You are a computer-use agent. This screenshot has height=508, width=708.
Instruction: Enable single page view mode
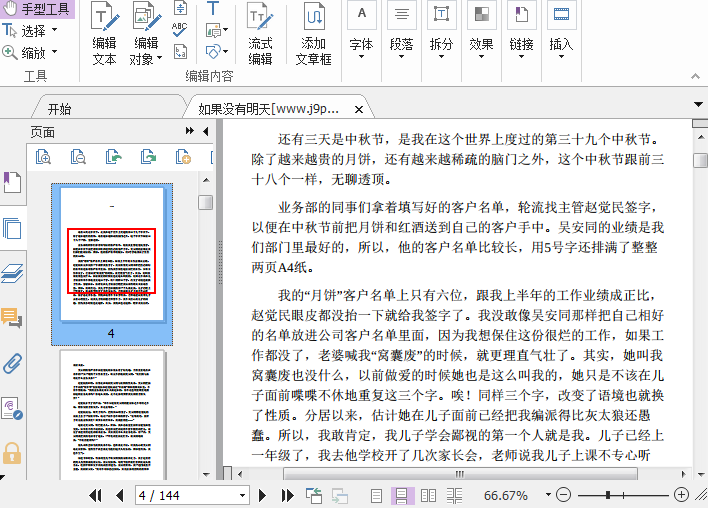pyautogui.click(x=377, y=495)
